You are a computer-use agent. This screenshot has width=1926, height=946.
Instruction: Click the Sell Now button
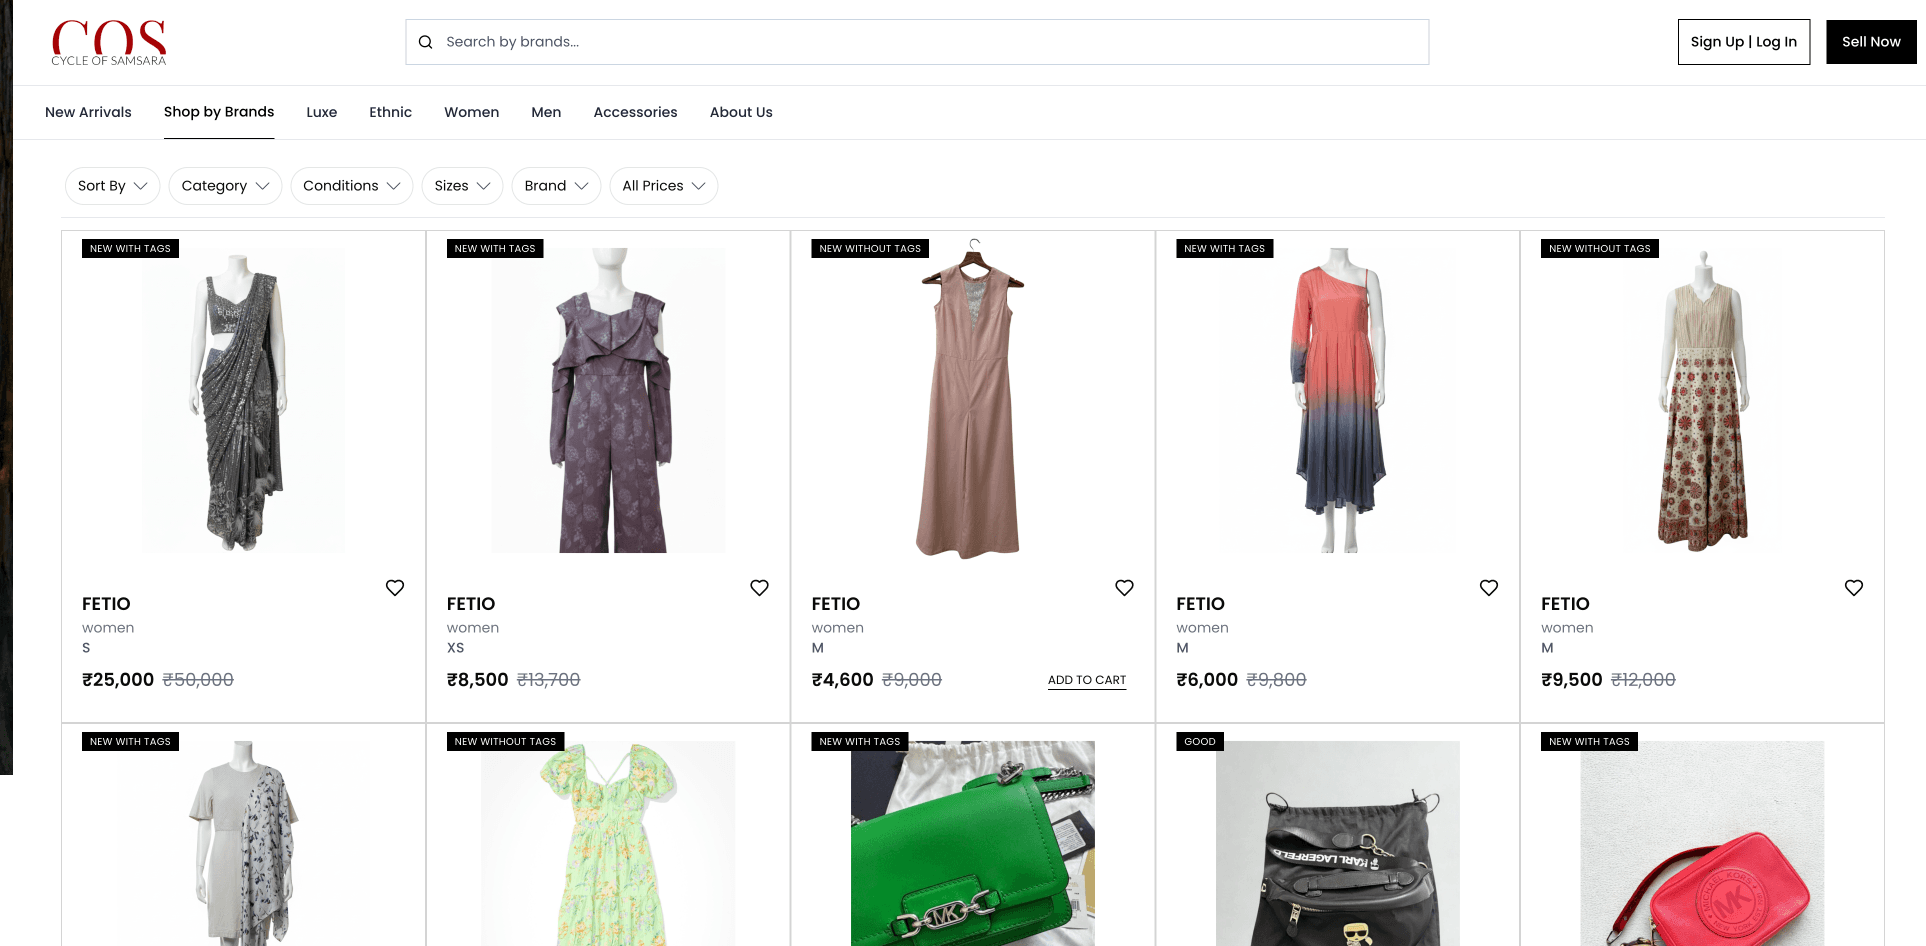1871,42
